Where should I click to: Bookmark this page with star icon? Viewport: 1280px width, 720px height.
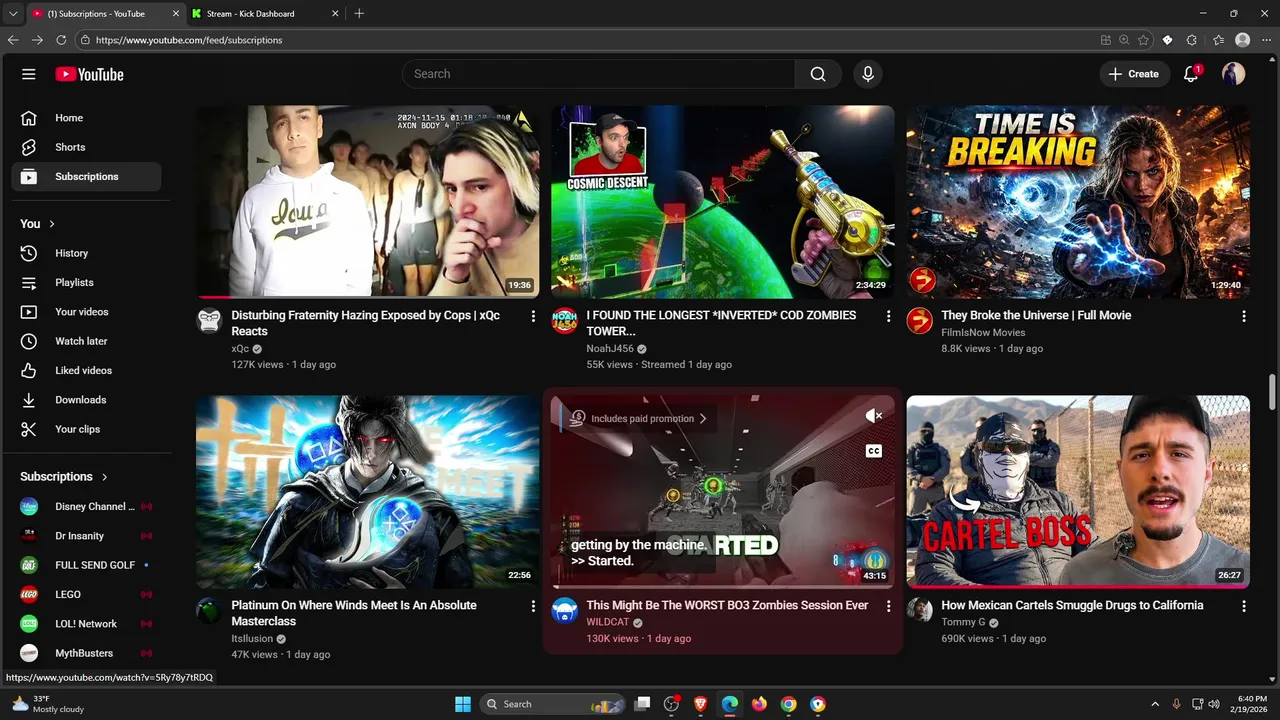[x=1143, y=40]
